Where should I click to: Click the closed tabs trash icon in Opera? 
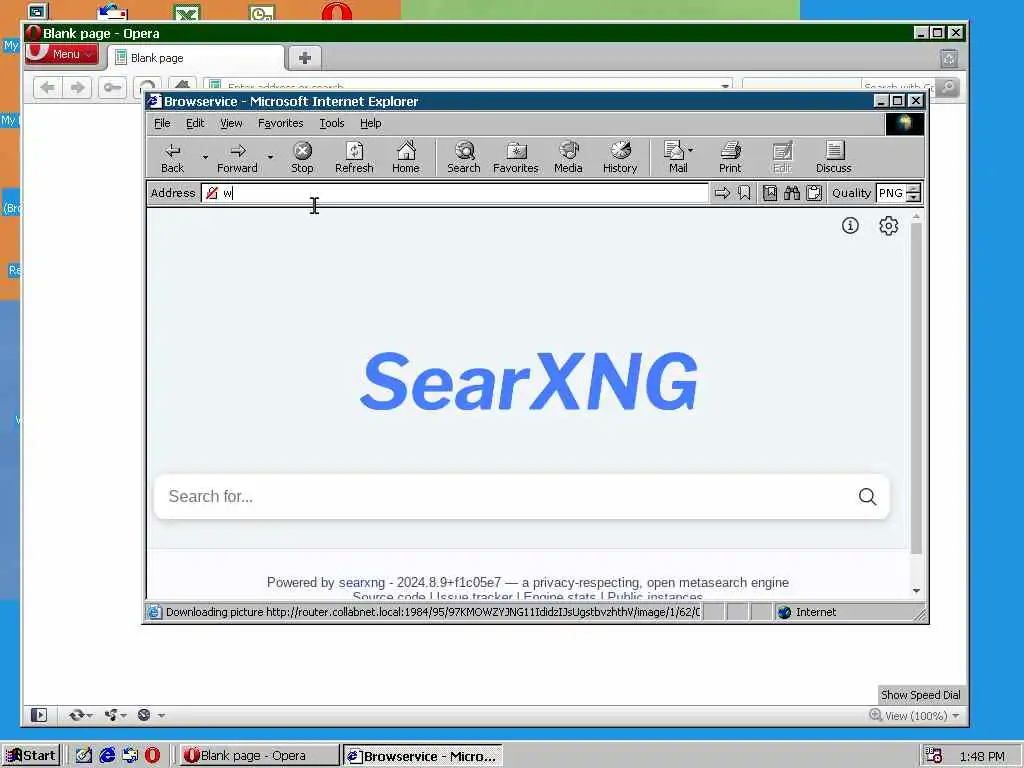coord(949,59)
